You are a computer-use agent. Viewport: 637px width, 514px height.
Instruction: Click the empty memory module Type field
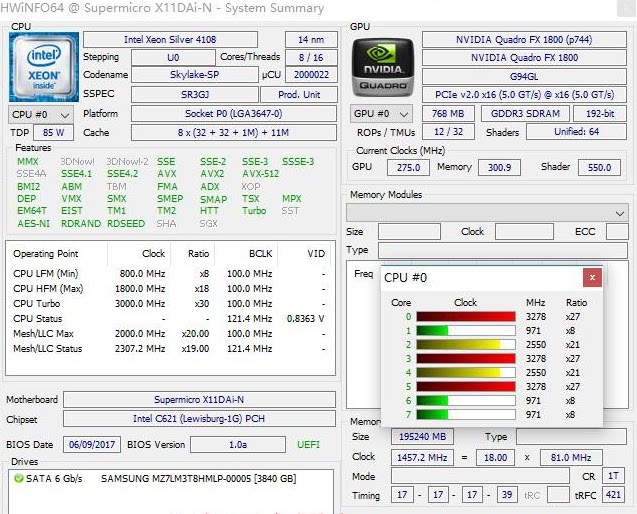point(503,250)
